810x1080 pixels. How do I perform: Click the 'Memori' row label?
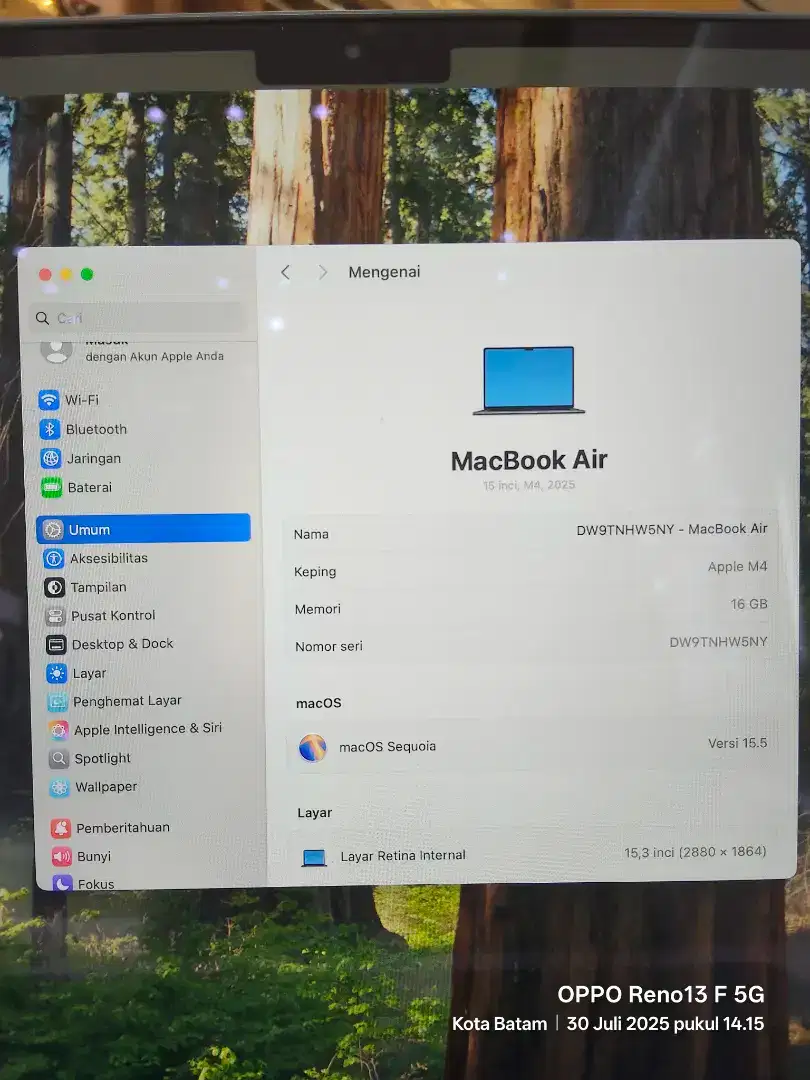(318, 609)
